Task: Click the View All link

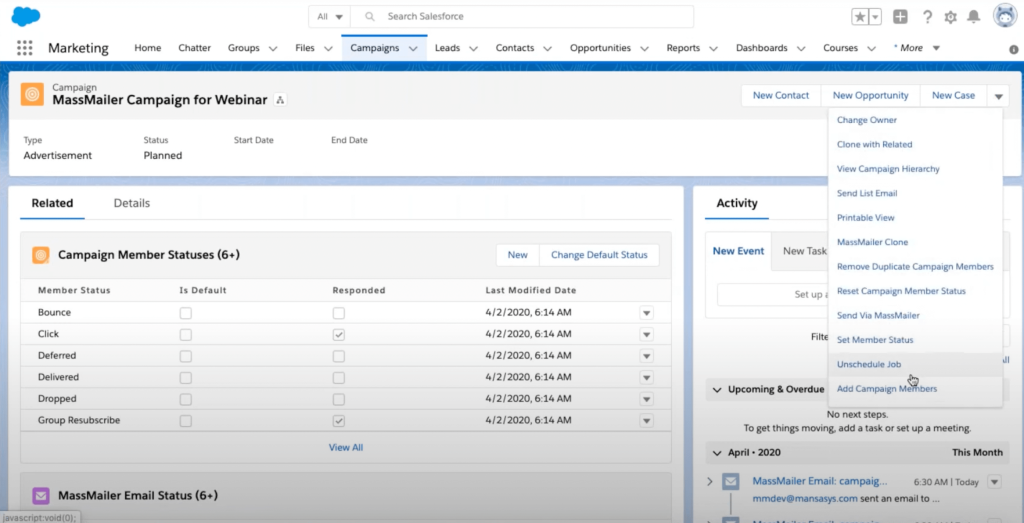Action: click(346, 447)
